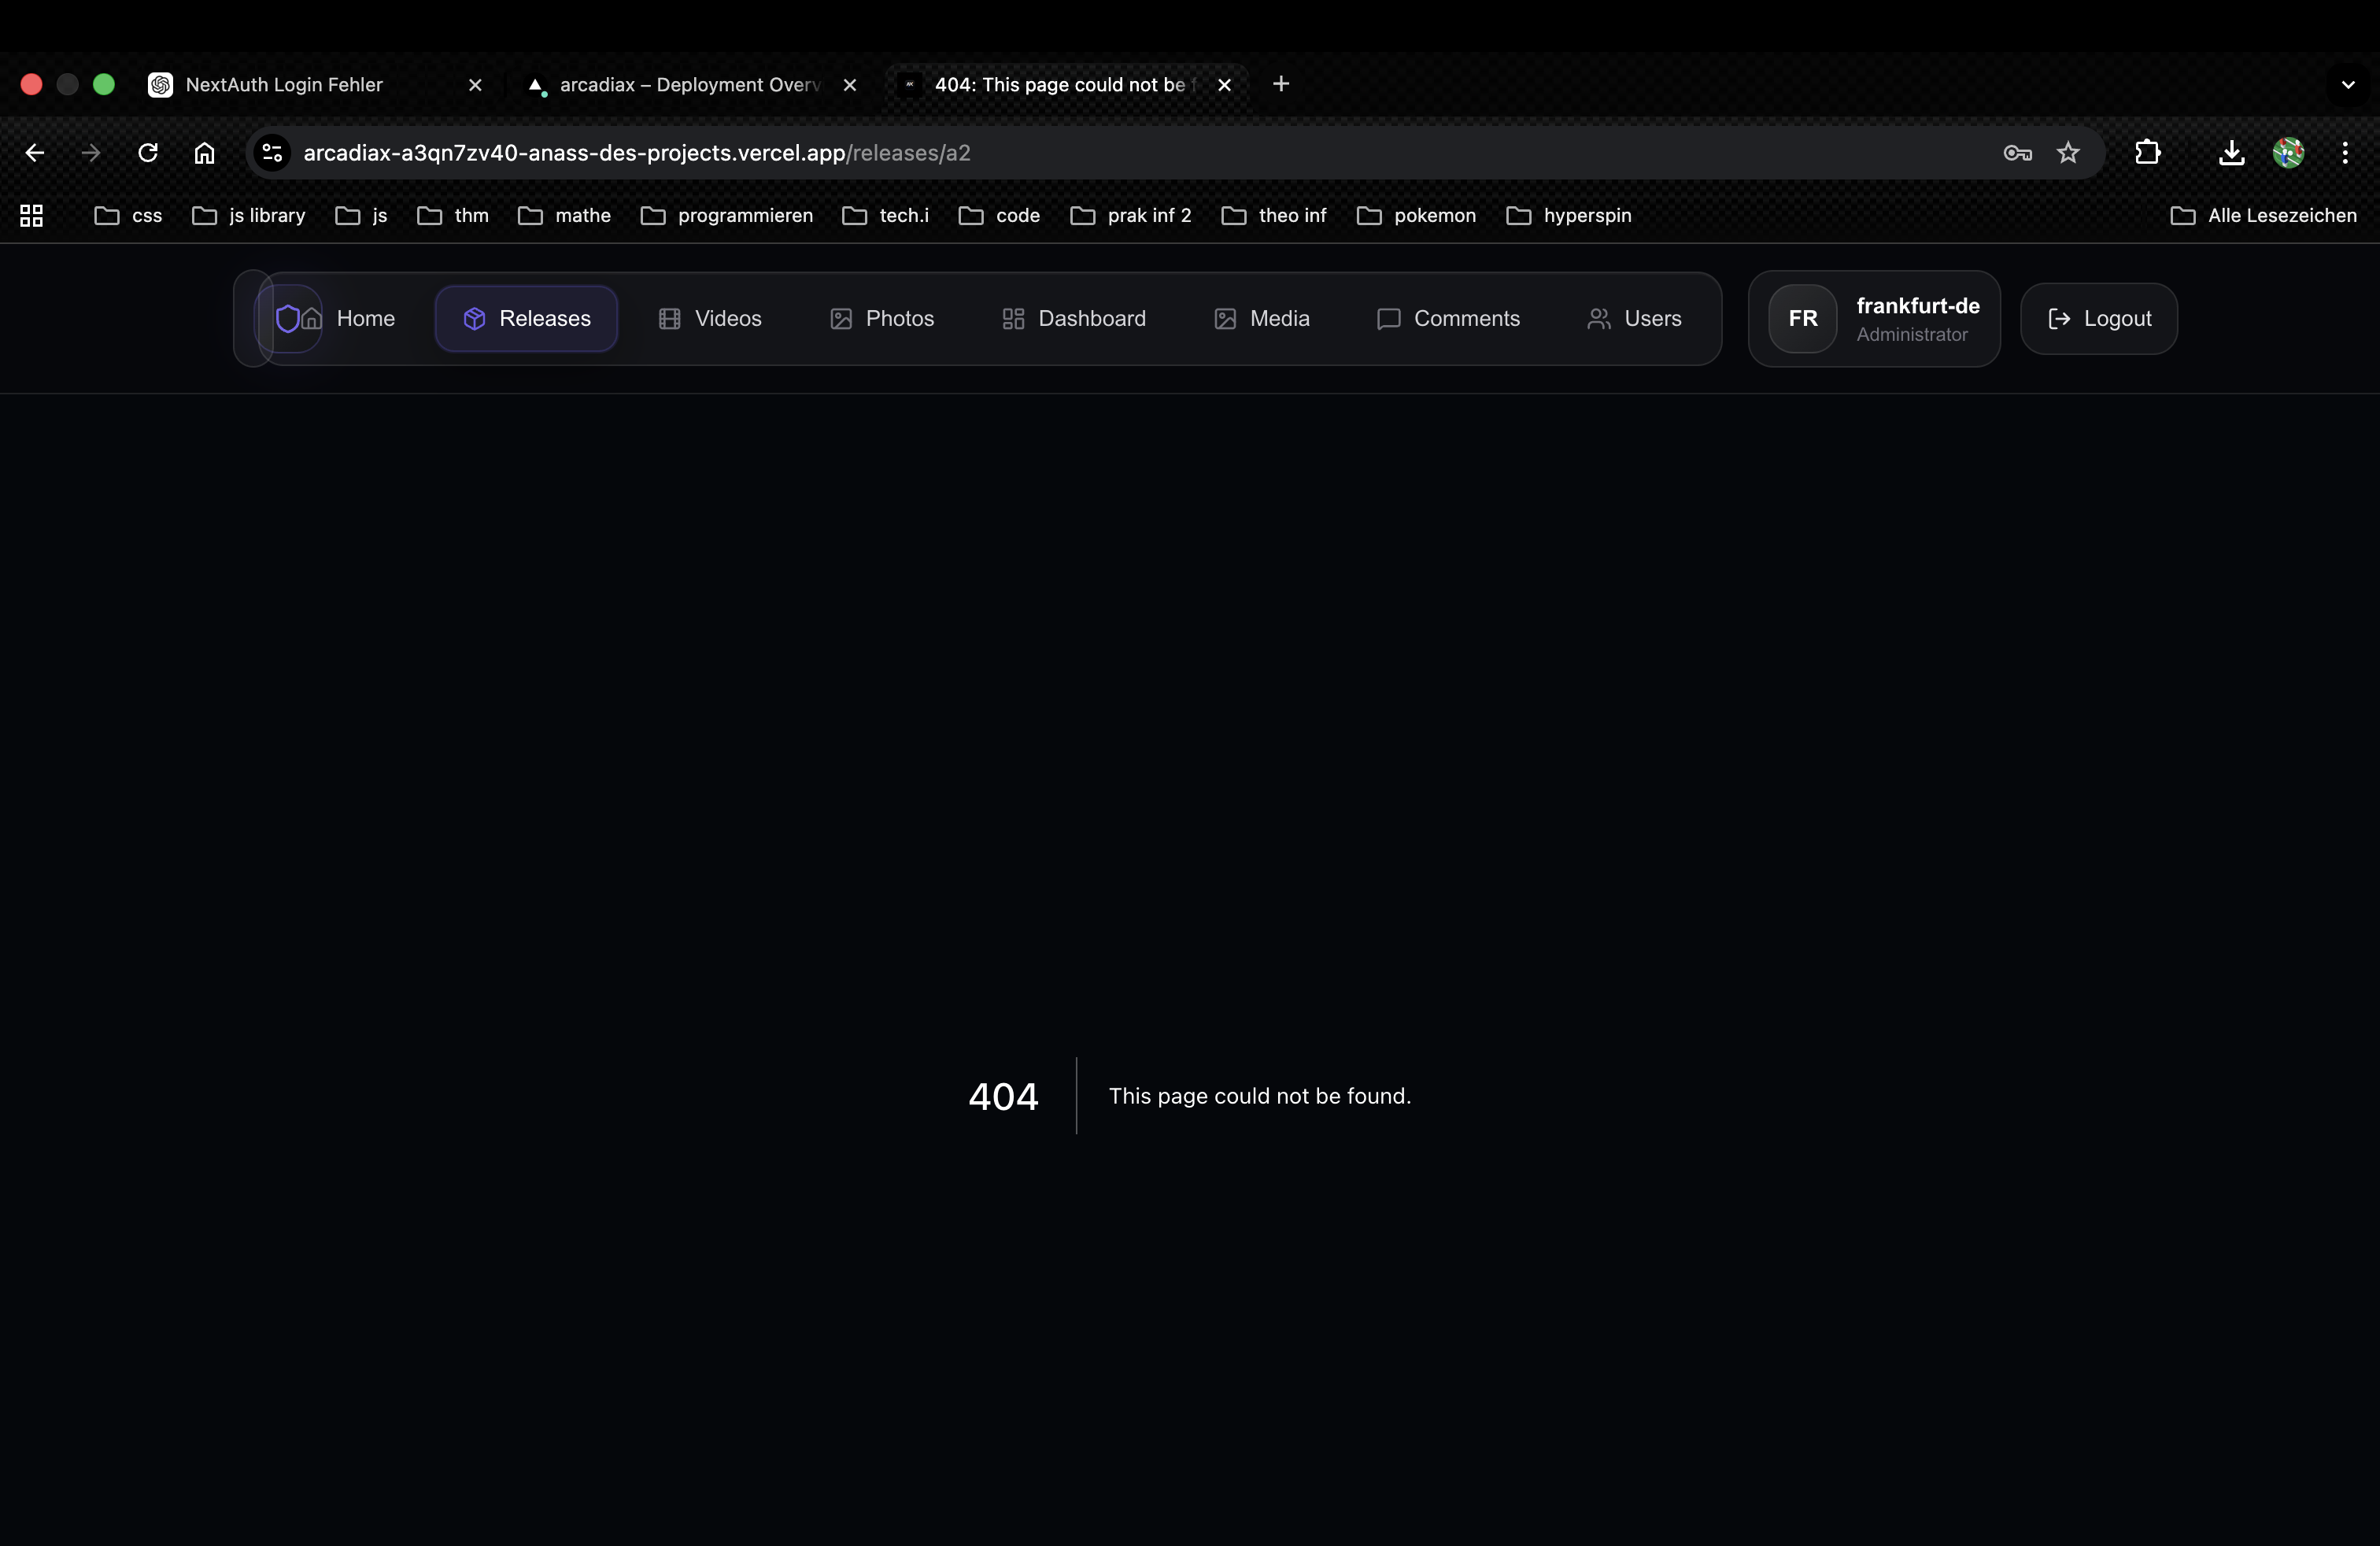Screen dimensions: 2380x1546
Task: Bookmark this page with the star icon
Action: click(2067, 153)
